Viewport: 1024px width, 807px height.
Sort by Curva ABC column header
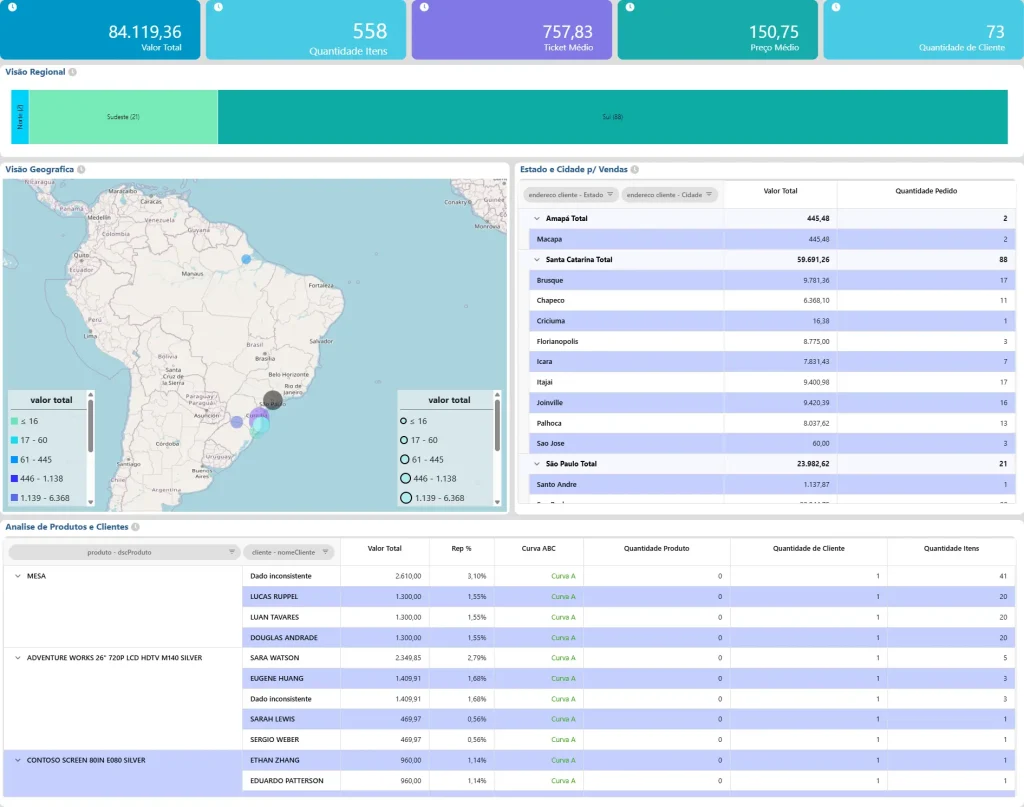(538, 548)
